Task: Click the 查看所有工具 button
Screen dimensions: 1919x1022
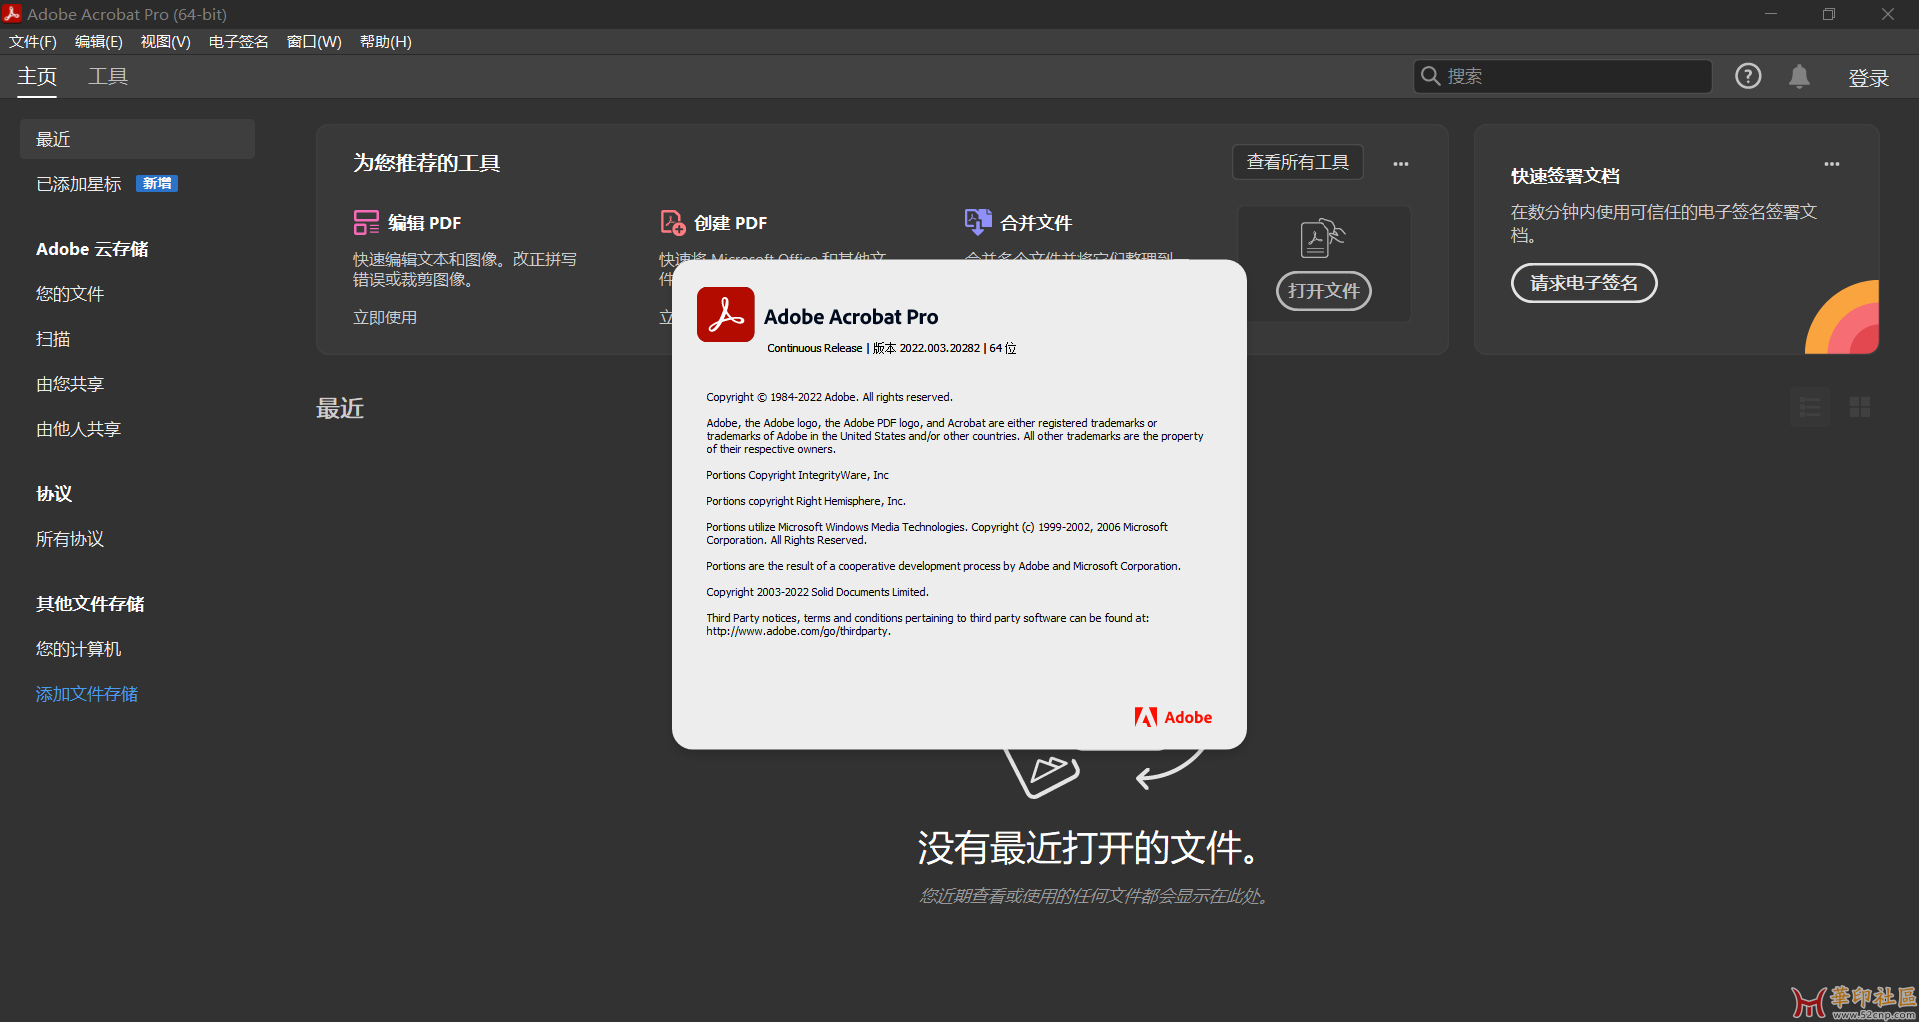Action: [x=1298, y=162]
